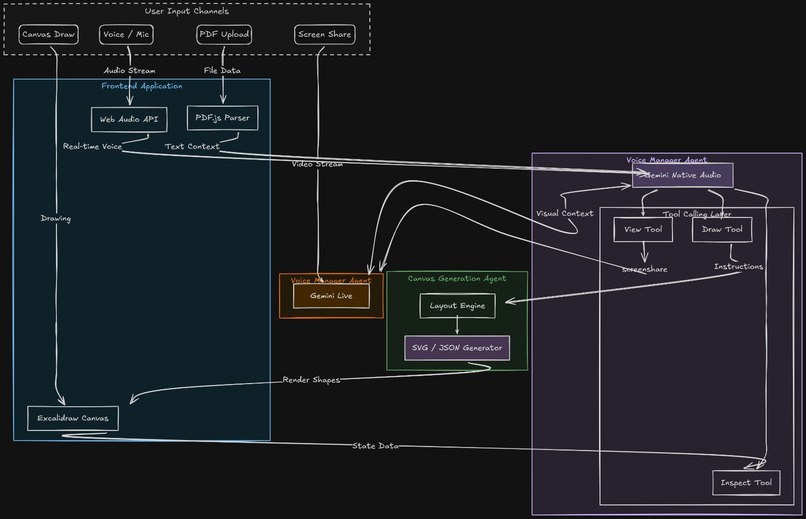
Task: Click the orange Voice Manager Agent label
Action: point(331,281)
